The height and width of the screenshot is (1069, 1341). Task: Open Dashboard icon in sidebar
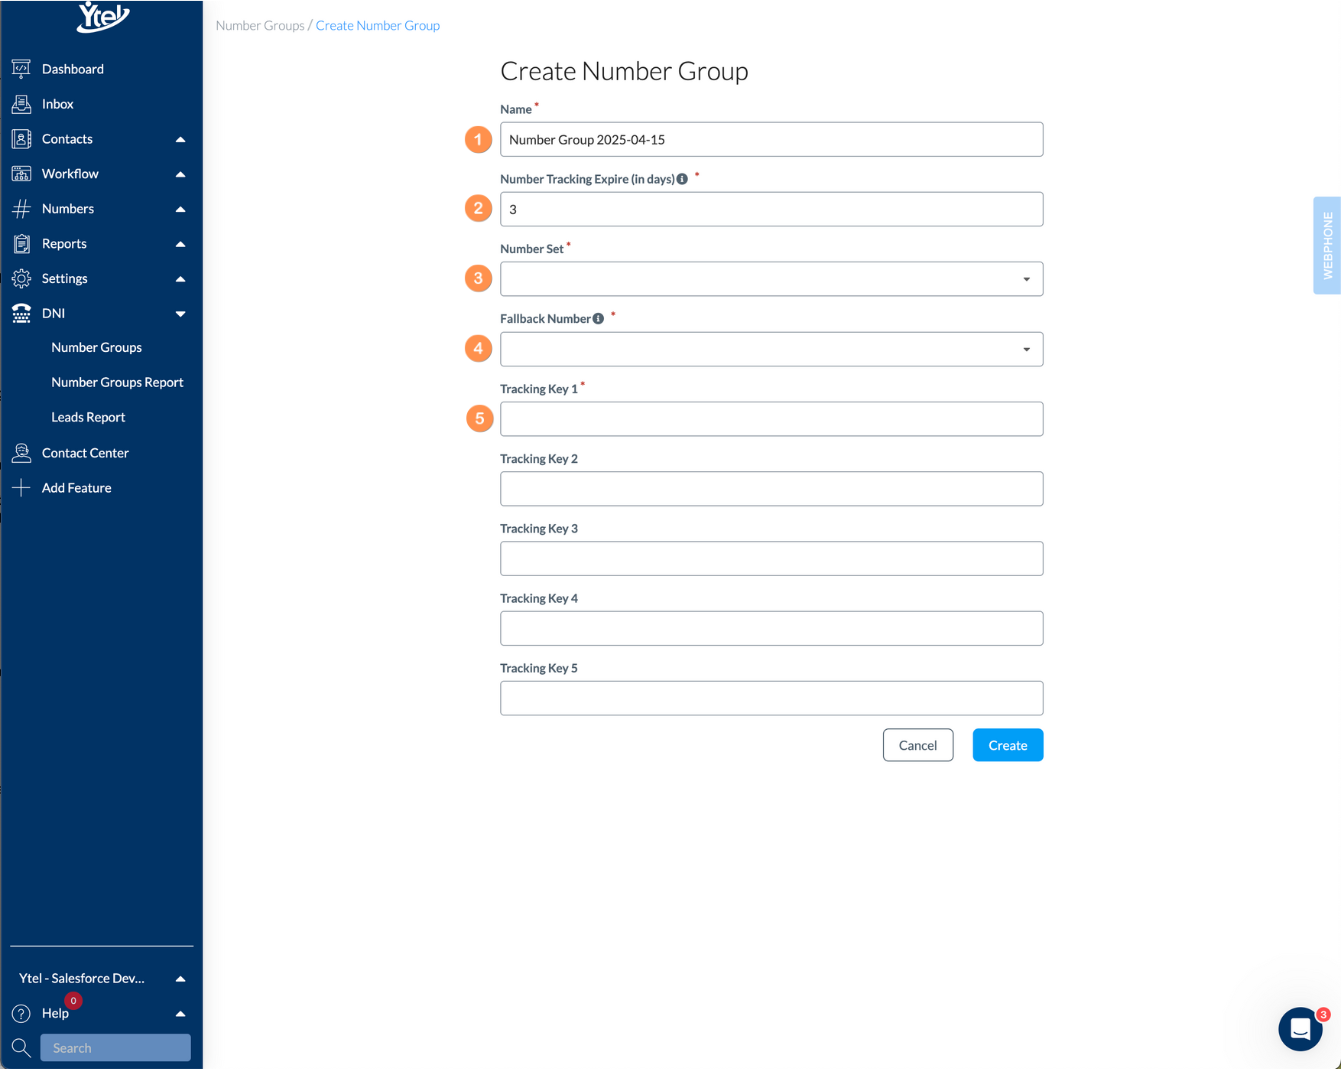(x=21, y=69)
